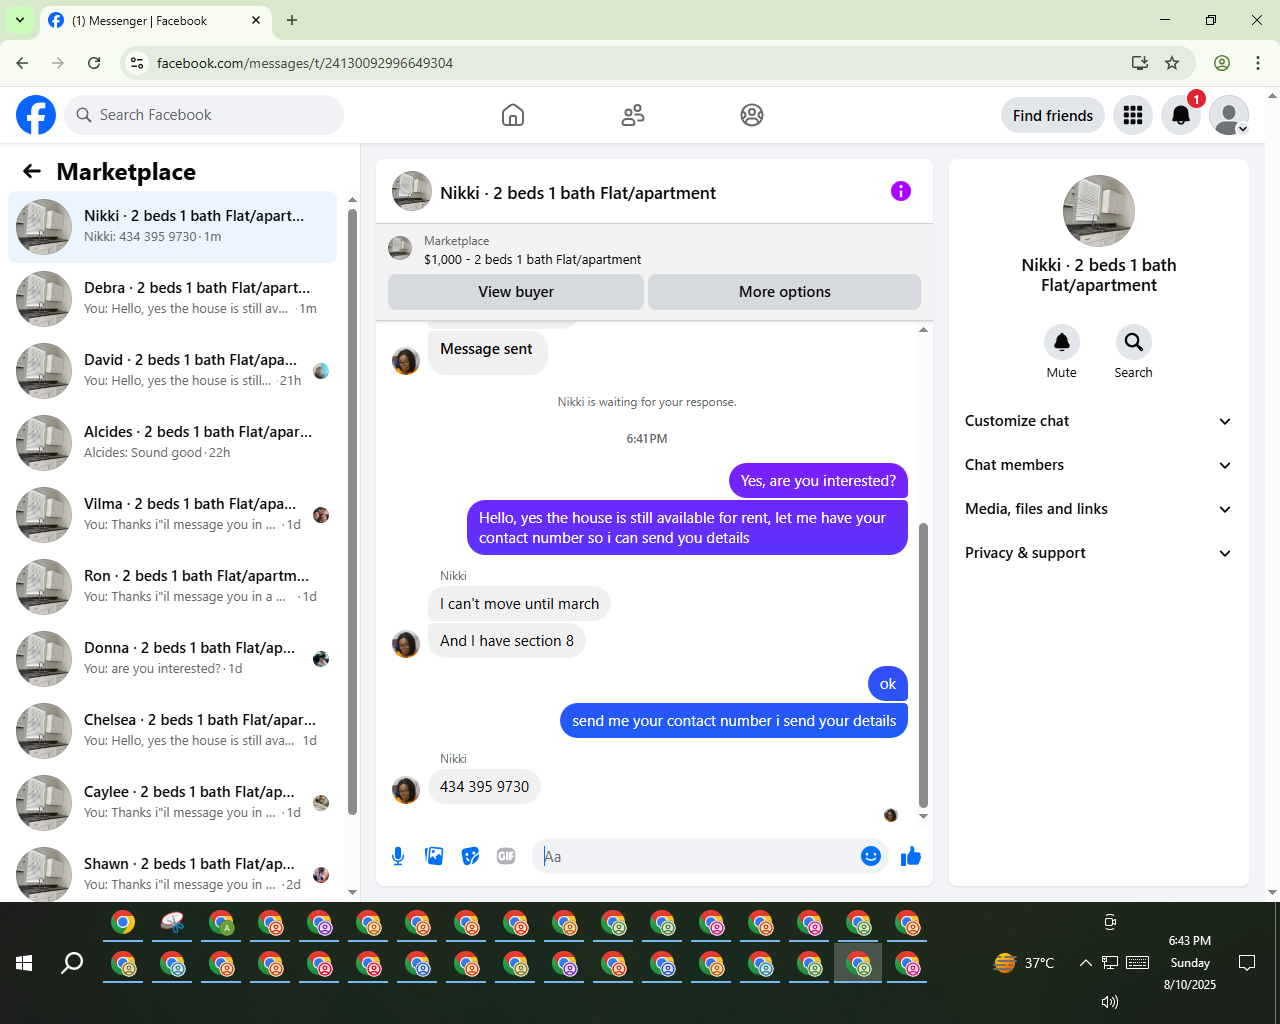
Task: Search in conversation magnifier icon
Action: click(1134, 342)
